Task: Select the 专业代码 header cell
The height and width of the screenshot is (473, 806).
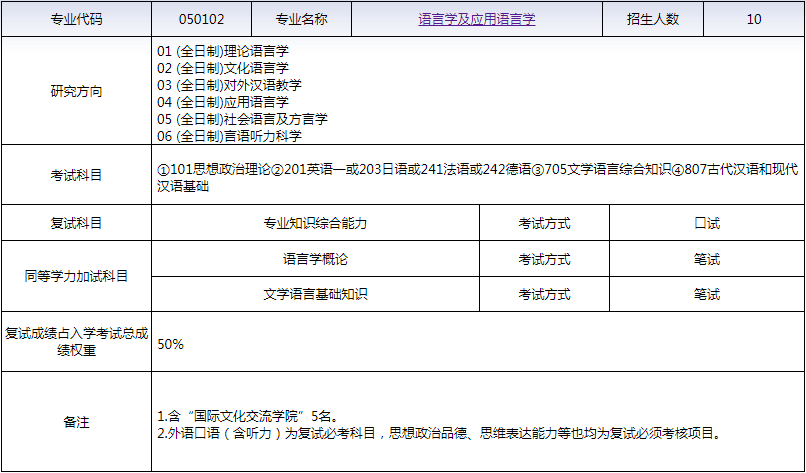Action: pyautogui.click(x=76, y=19)
